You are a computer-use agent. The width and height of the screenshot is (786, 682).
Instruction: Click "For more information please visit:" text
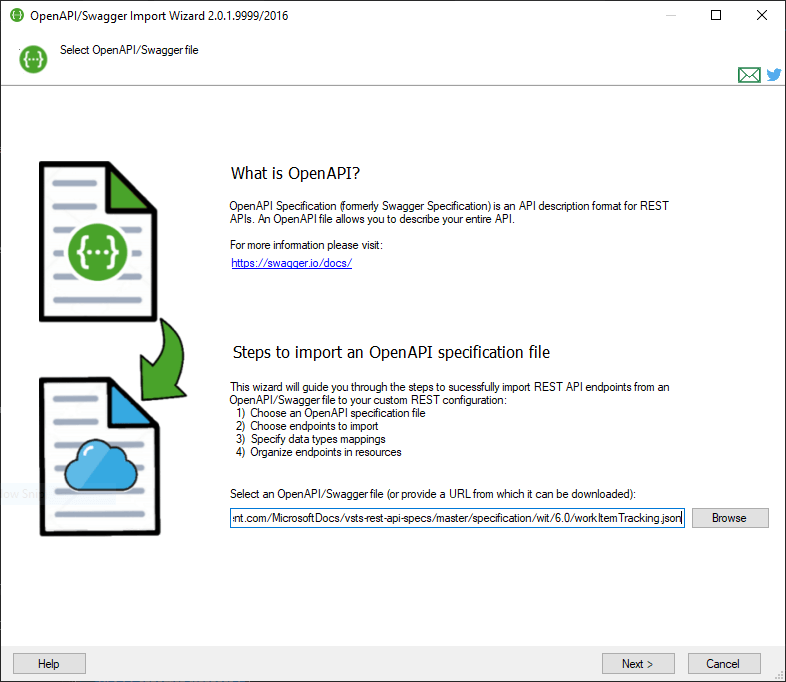click(306, 245)
